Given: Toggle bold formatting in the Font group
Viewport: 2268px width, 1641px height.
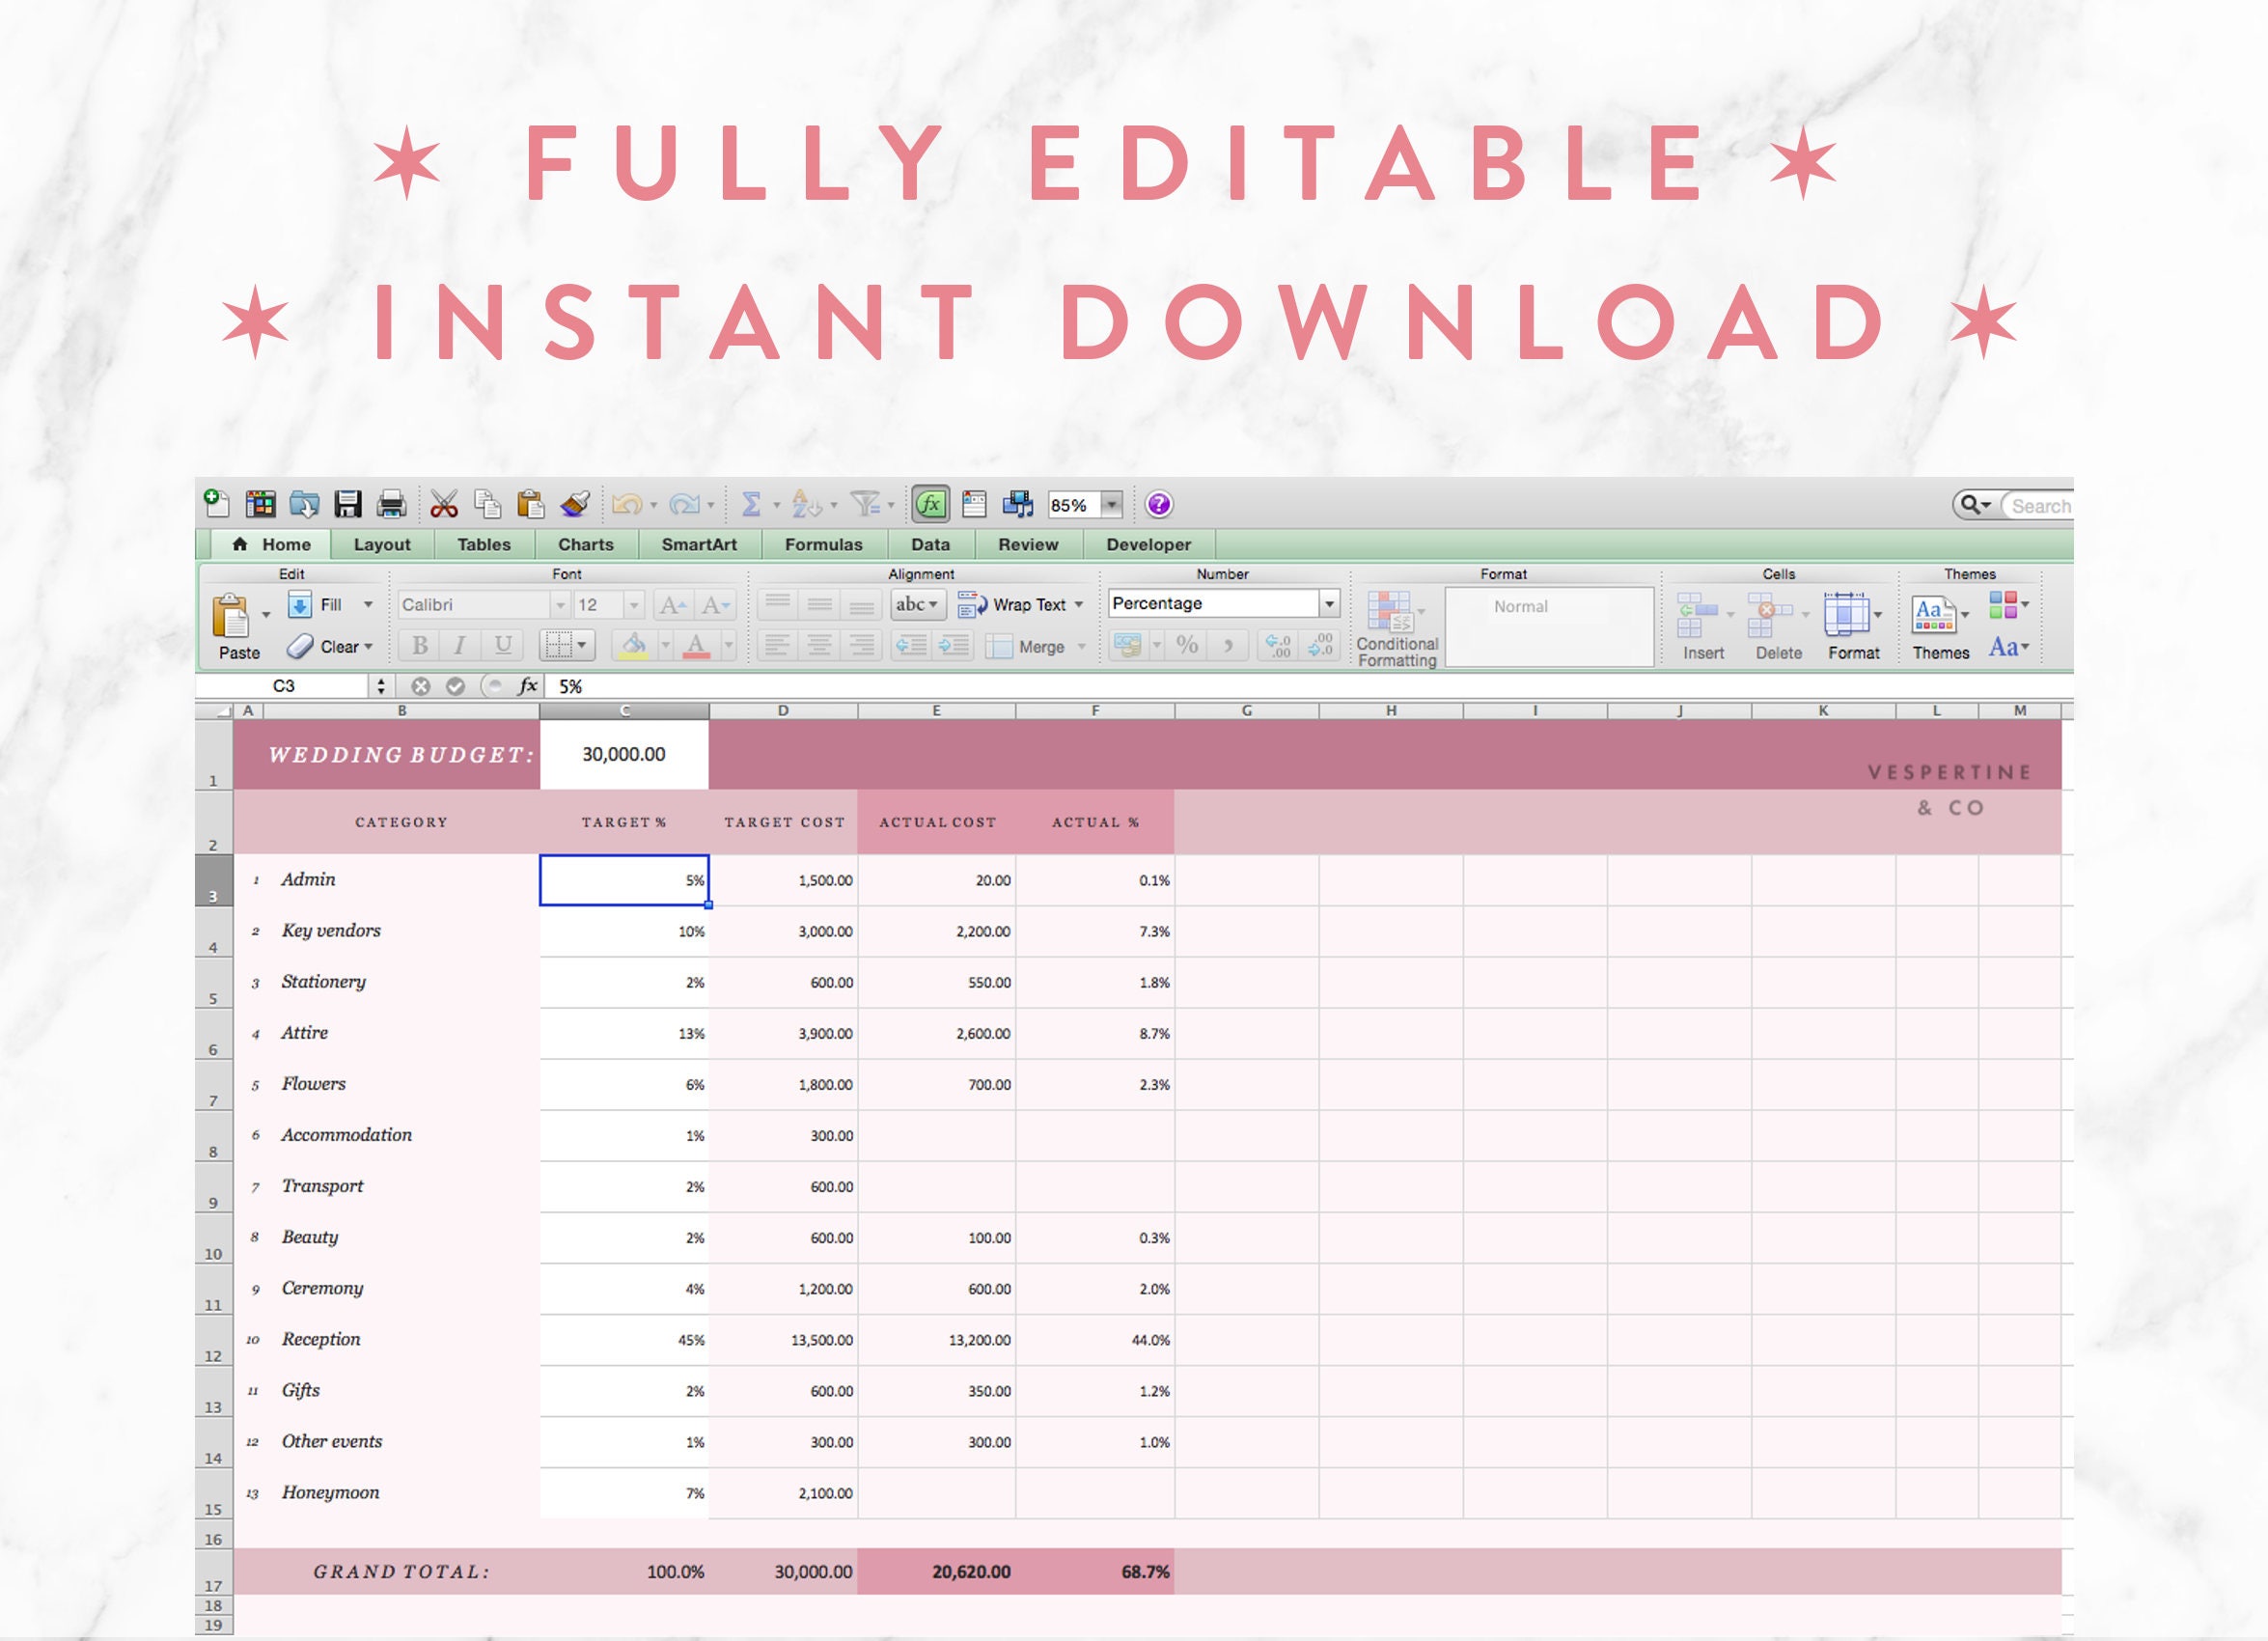Looking at the screenshot, I should tap(420, 645).
